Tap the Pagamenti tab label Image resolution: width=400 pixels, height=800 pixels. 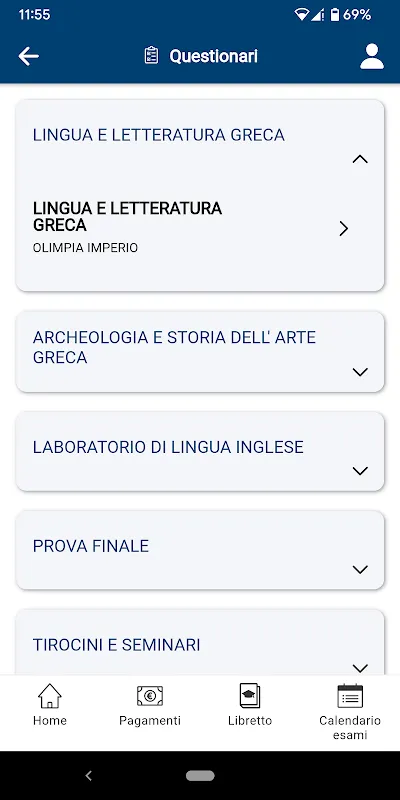click(x=150, y=720)
